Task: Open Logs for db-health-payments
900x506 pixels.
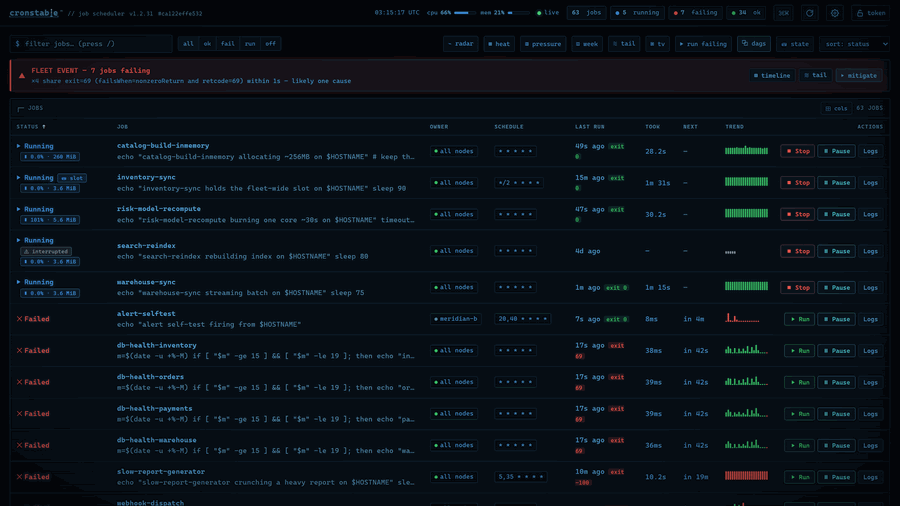Action: (870, 414)
